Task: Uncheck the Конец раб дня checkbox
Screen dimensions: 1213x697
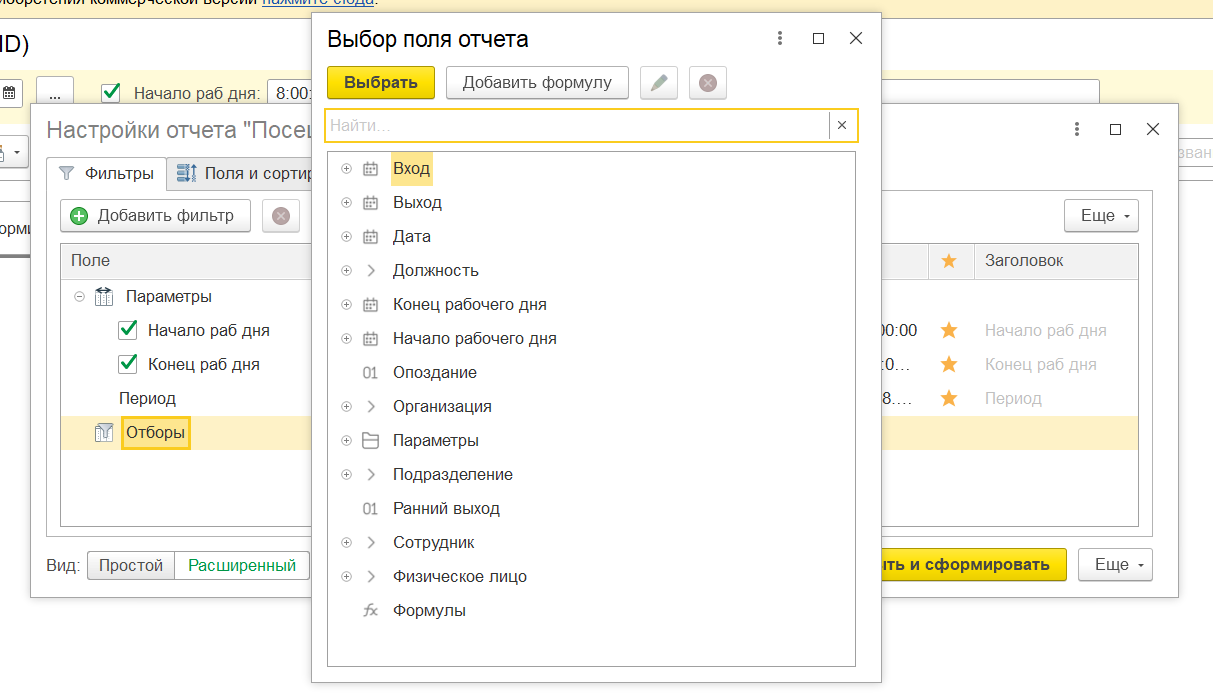Action: point(128,364)
